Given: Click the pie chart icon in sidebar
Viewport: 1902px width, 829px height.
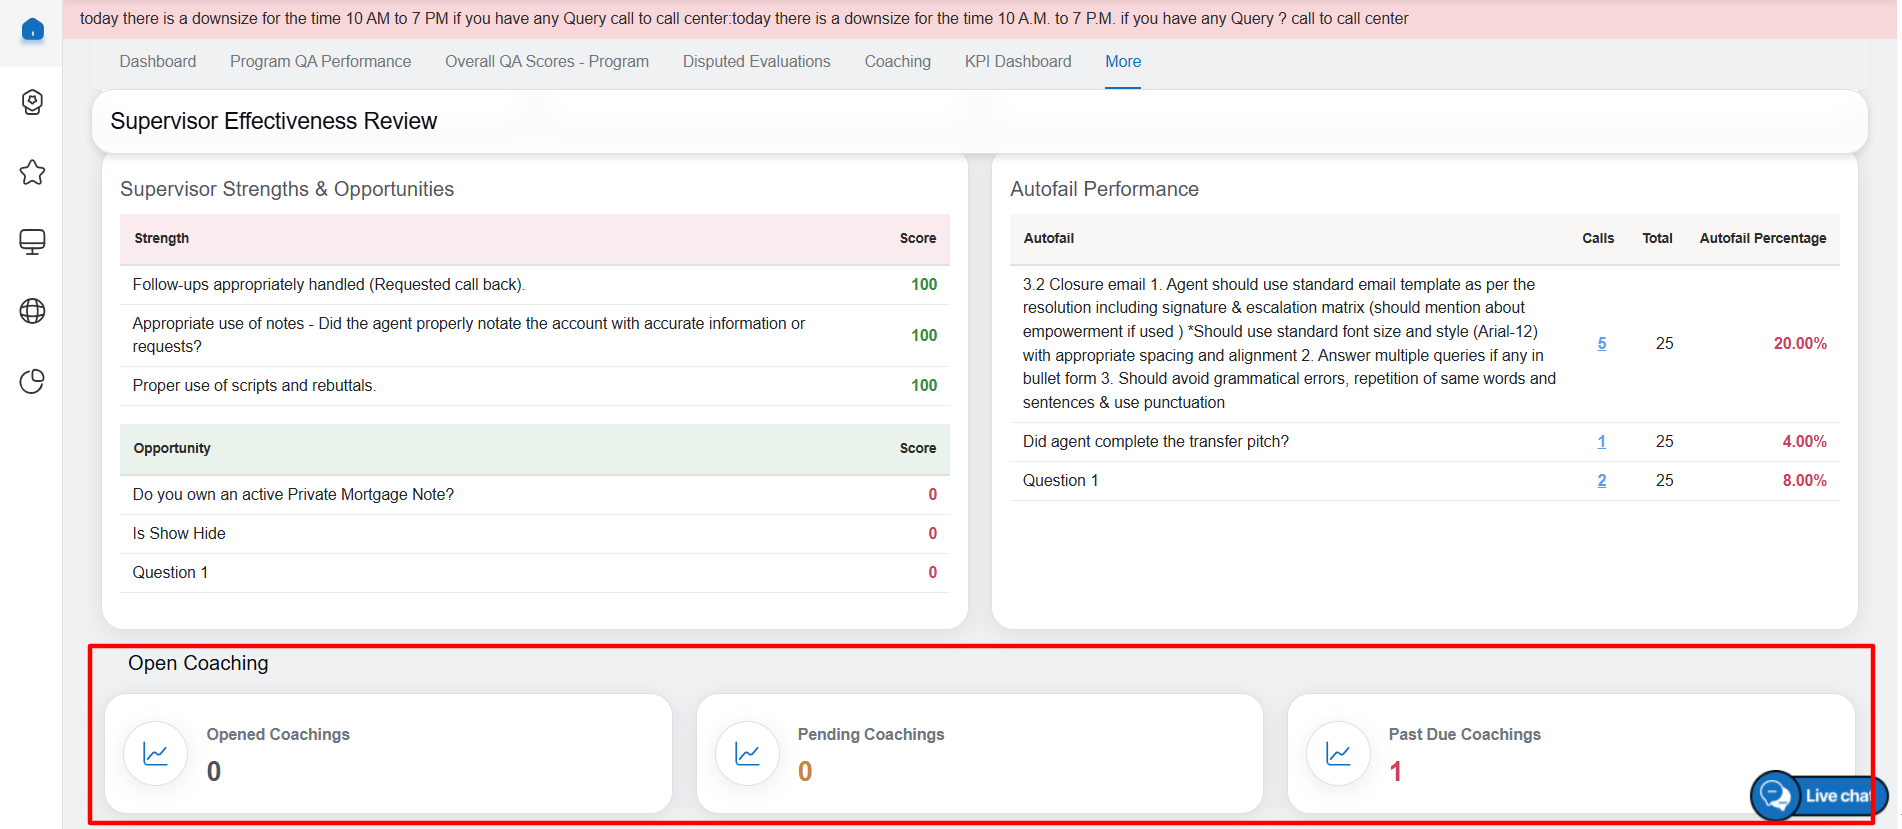Looking at the screenshot, I should pyautogui.click(x=32, y=381).
